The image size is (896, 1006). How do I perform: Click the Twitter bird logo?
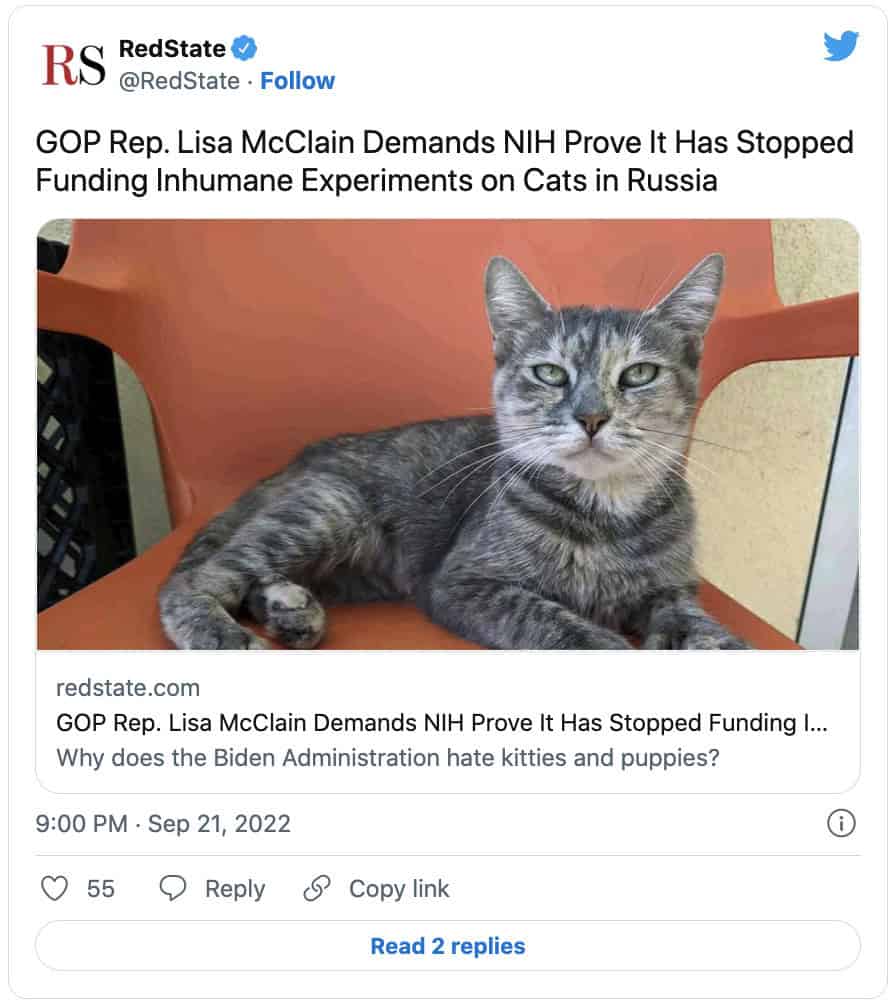841,46
